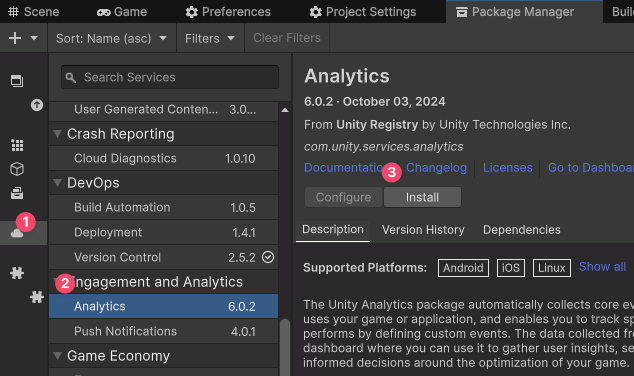634x376 pixels.
Task: Select the Updates arrow icon in sidebar
Action: [x=37, y=105]
